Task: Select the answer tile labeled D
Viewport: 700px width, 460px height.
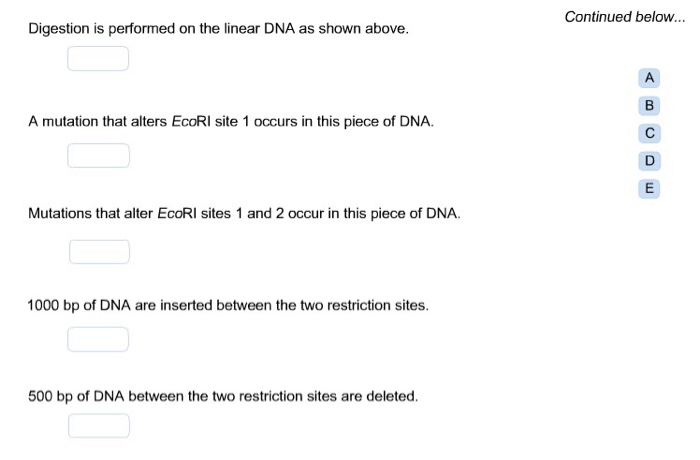Action: [650, 161]
